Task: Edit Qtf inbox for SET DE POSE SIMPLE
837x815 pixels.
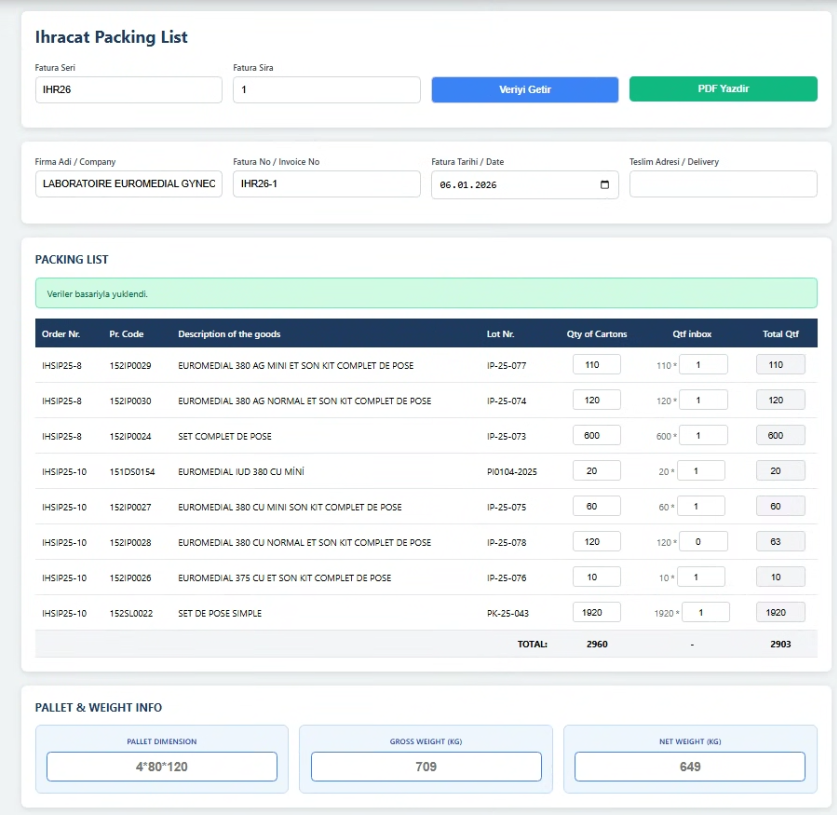Action: [x=705, y=612]
